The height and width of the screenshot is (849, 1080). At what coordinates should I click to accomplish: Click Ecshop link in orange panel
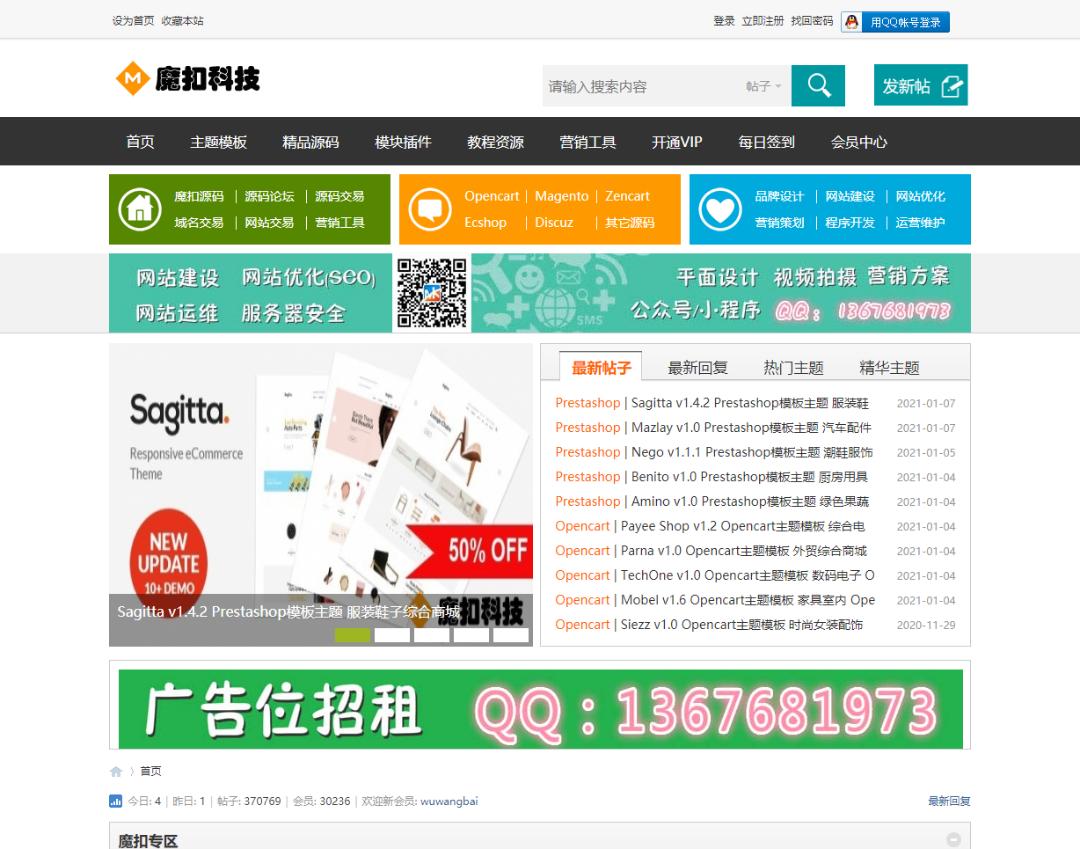[485, 222]
